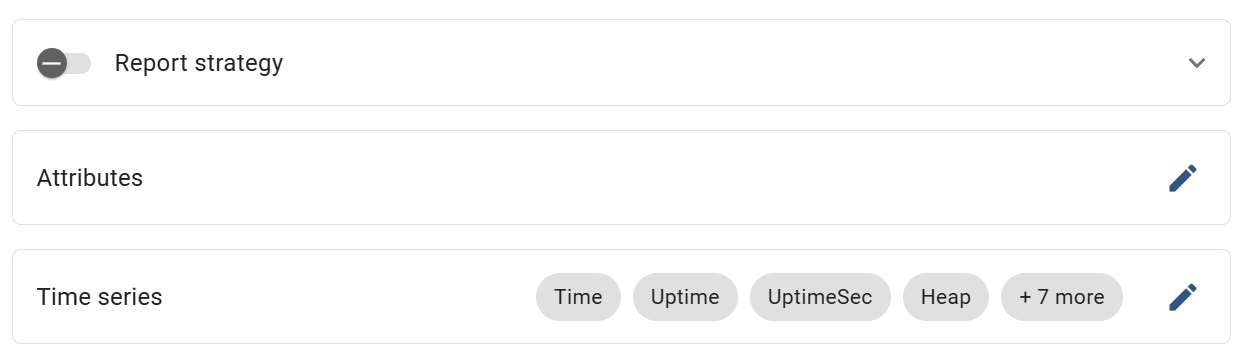Click the Time series label text

pos(100,297)
